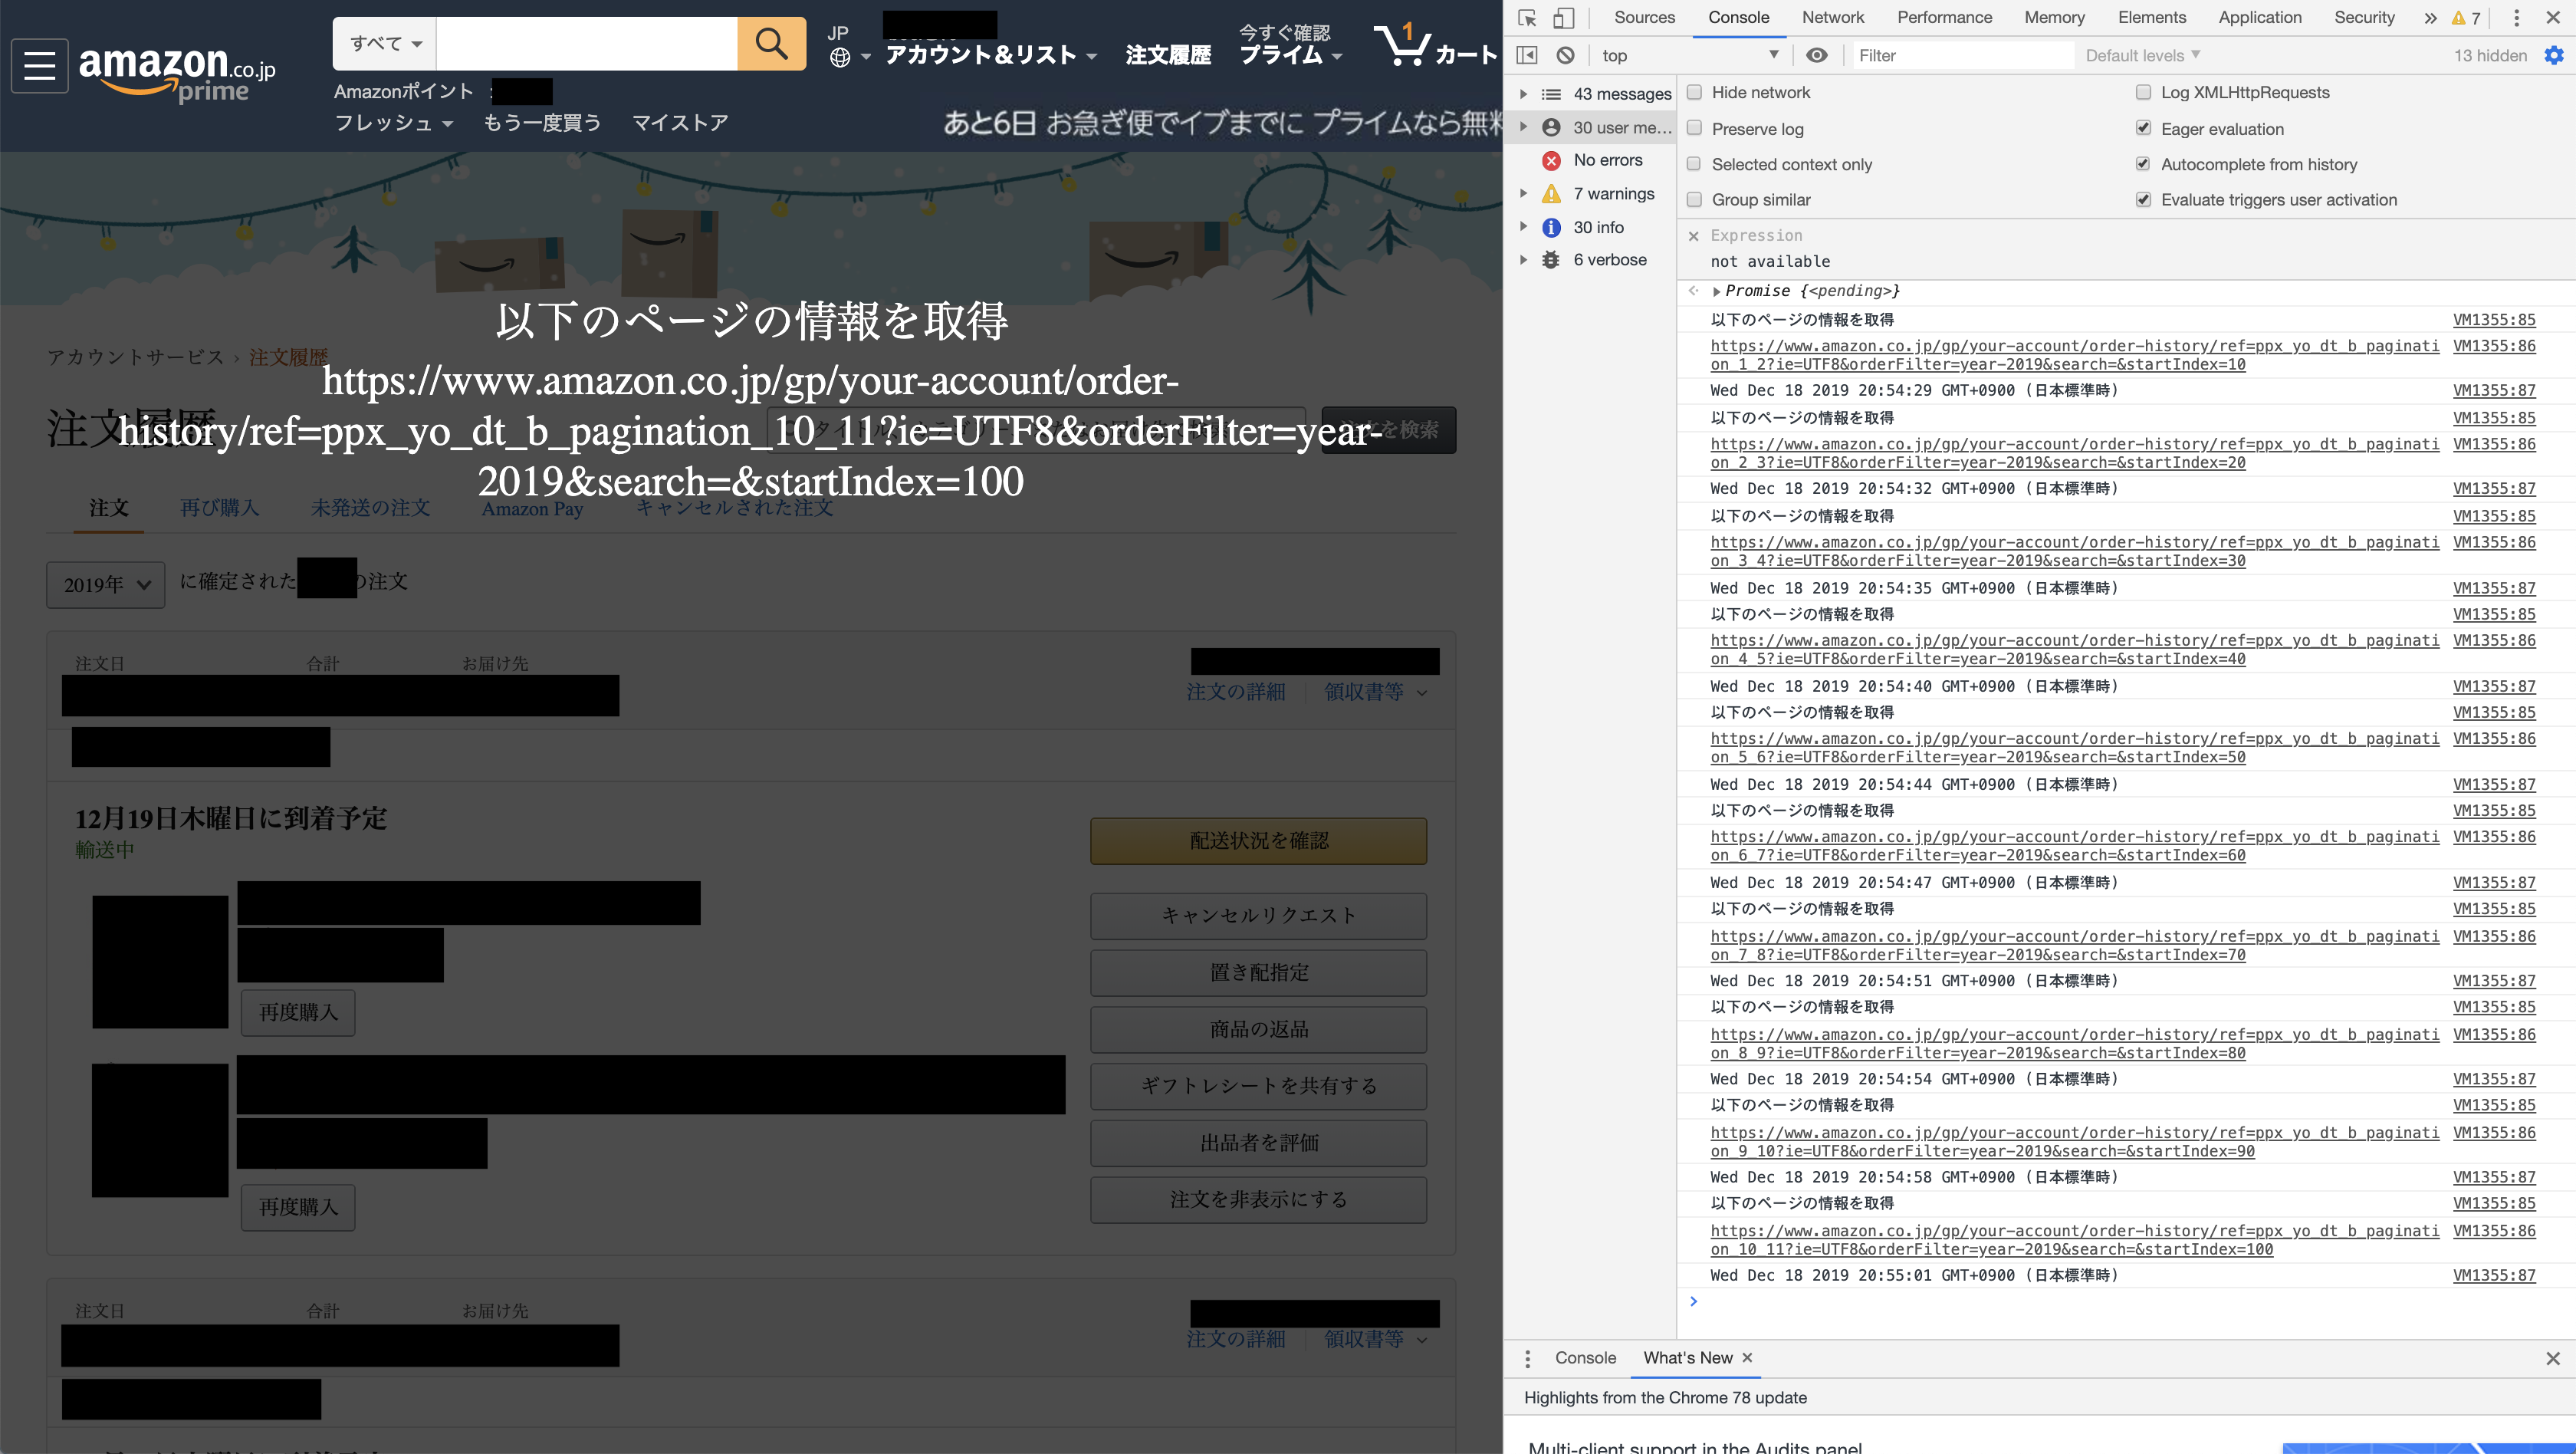Click the orange search magnifier button
Image resolution: width=2576 pixels, height=1454 pixels.
tap(771, 43)
